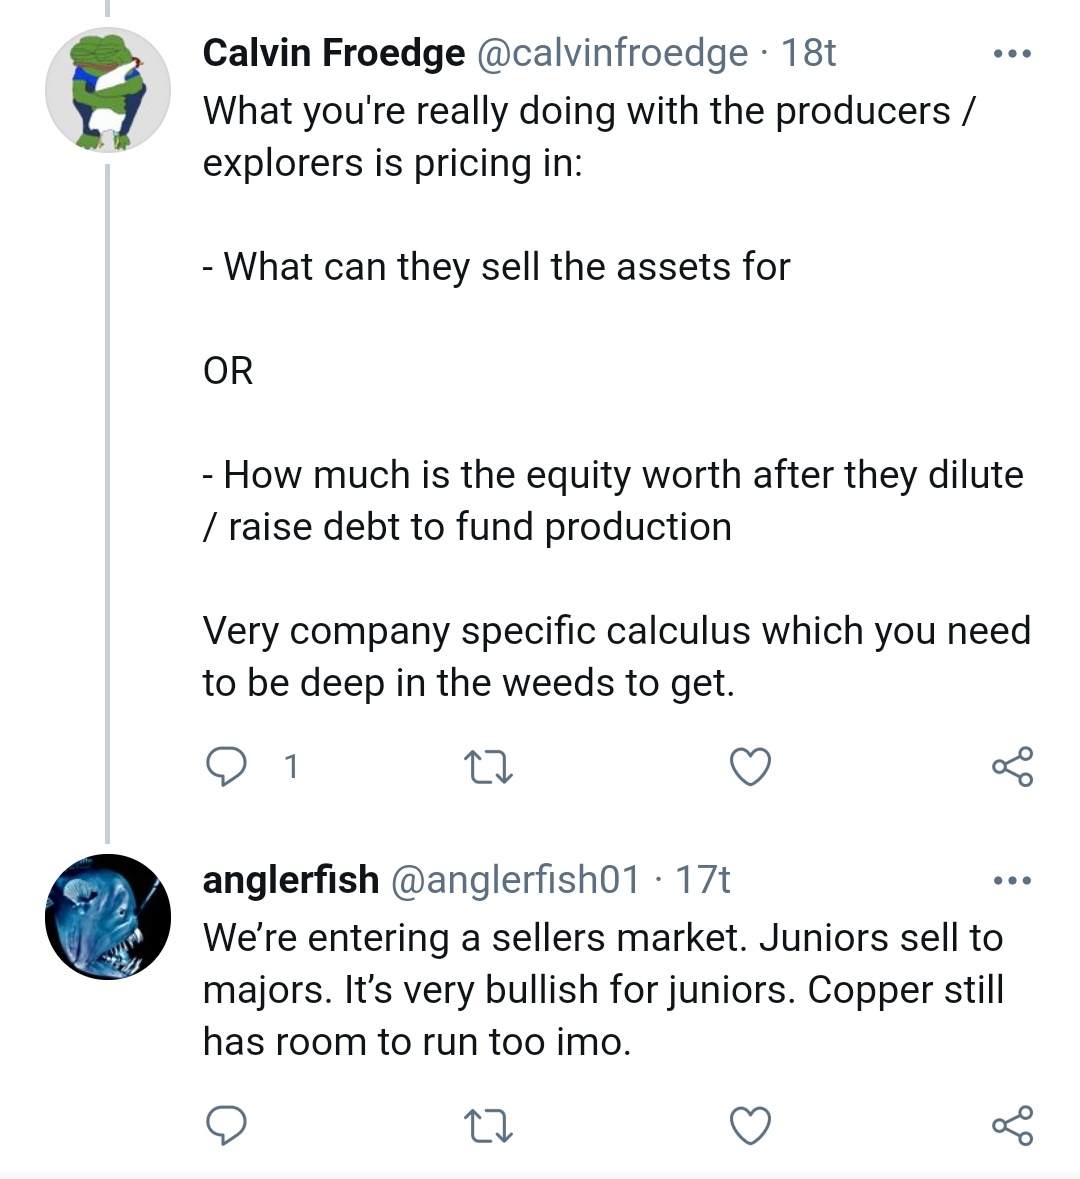Open anglerfish's tweet 17t timestamp
This screenshot has height=1179, width=1080.
(x=702, y=880)
